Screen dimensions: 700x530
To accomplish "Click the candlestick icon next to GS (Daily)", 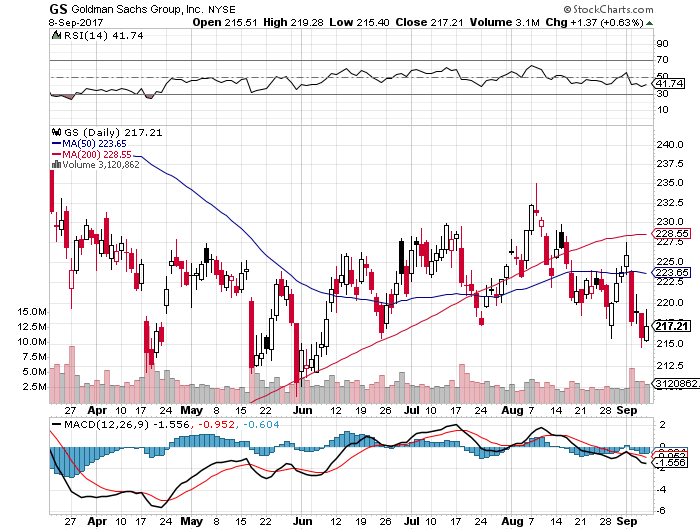I will pyautogui.click(x=56, y=132).
